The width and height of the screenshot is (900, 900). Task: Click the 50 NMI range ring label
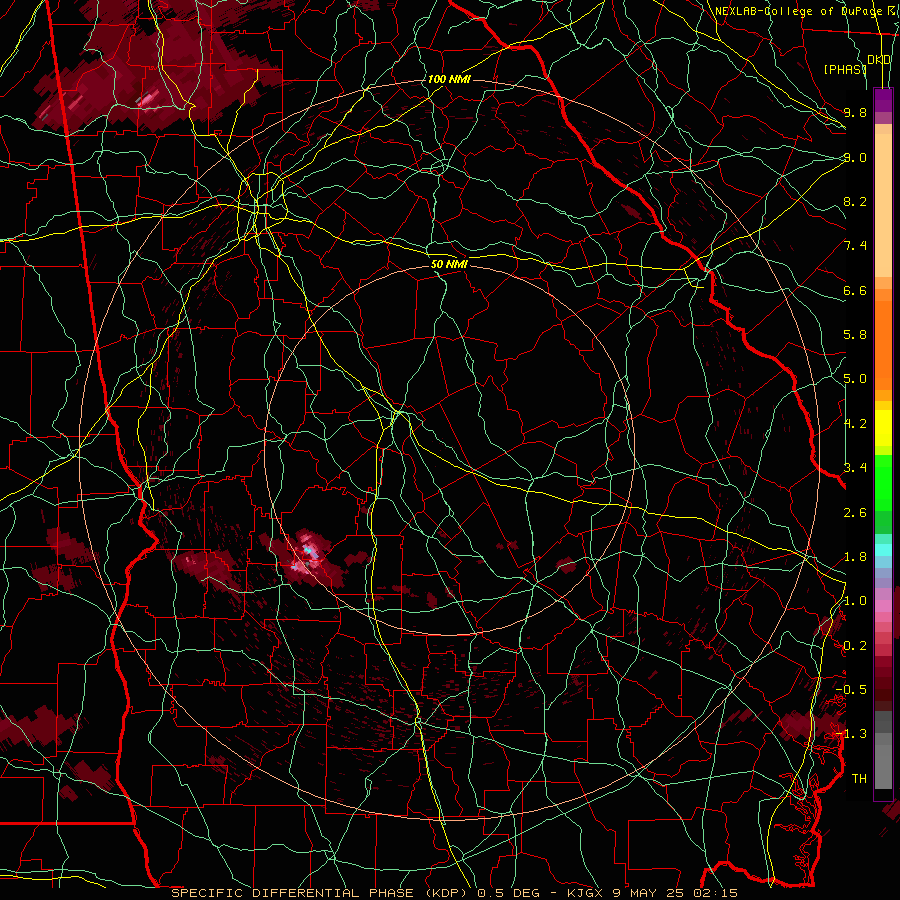pos(449,264)
